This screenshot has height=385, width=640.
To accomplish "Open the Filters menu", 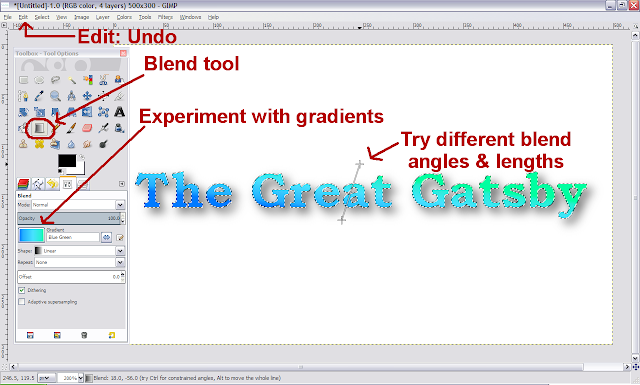I will click(165, 17).
